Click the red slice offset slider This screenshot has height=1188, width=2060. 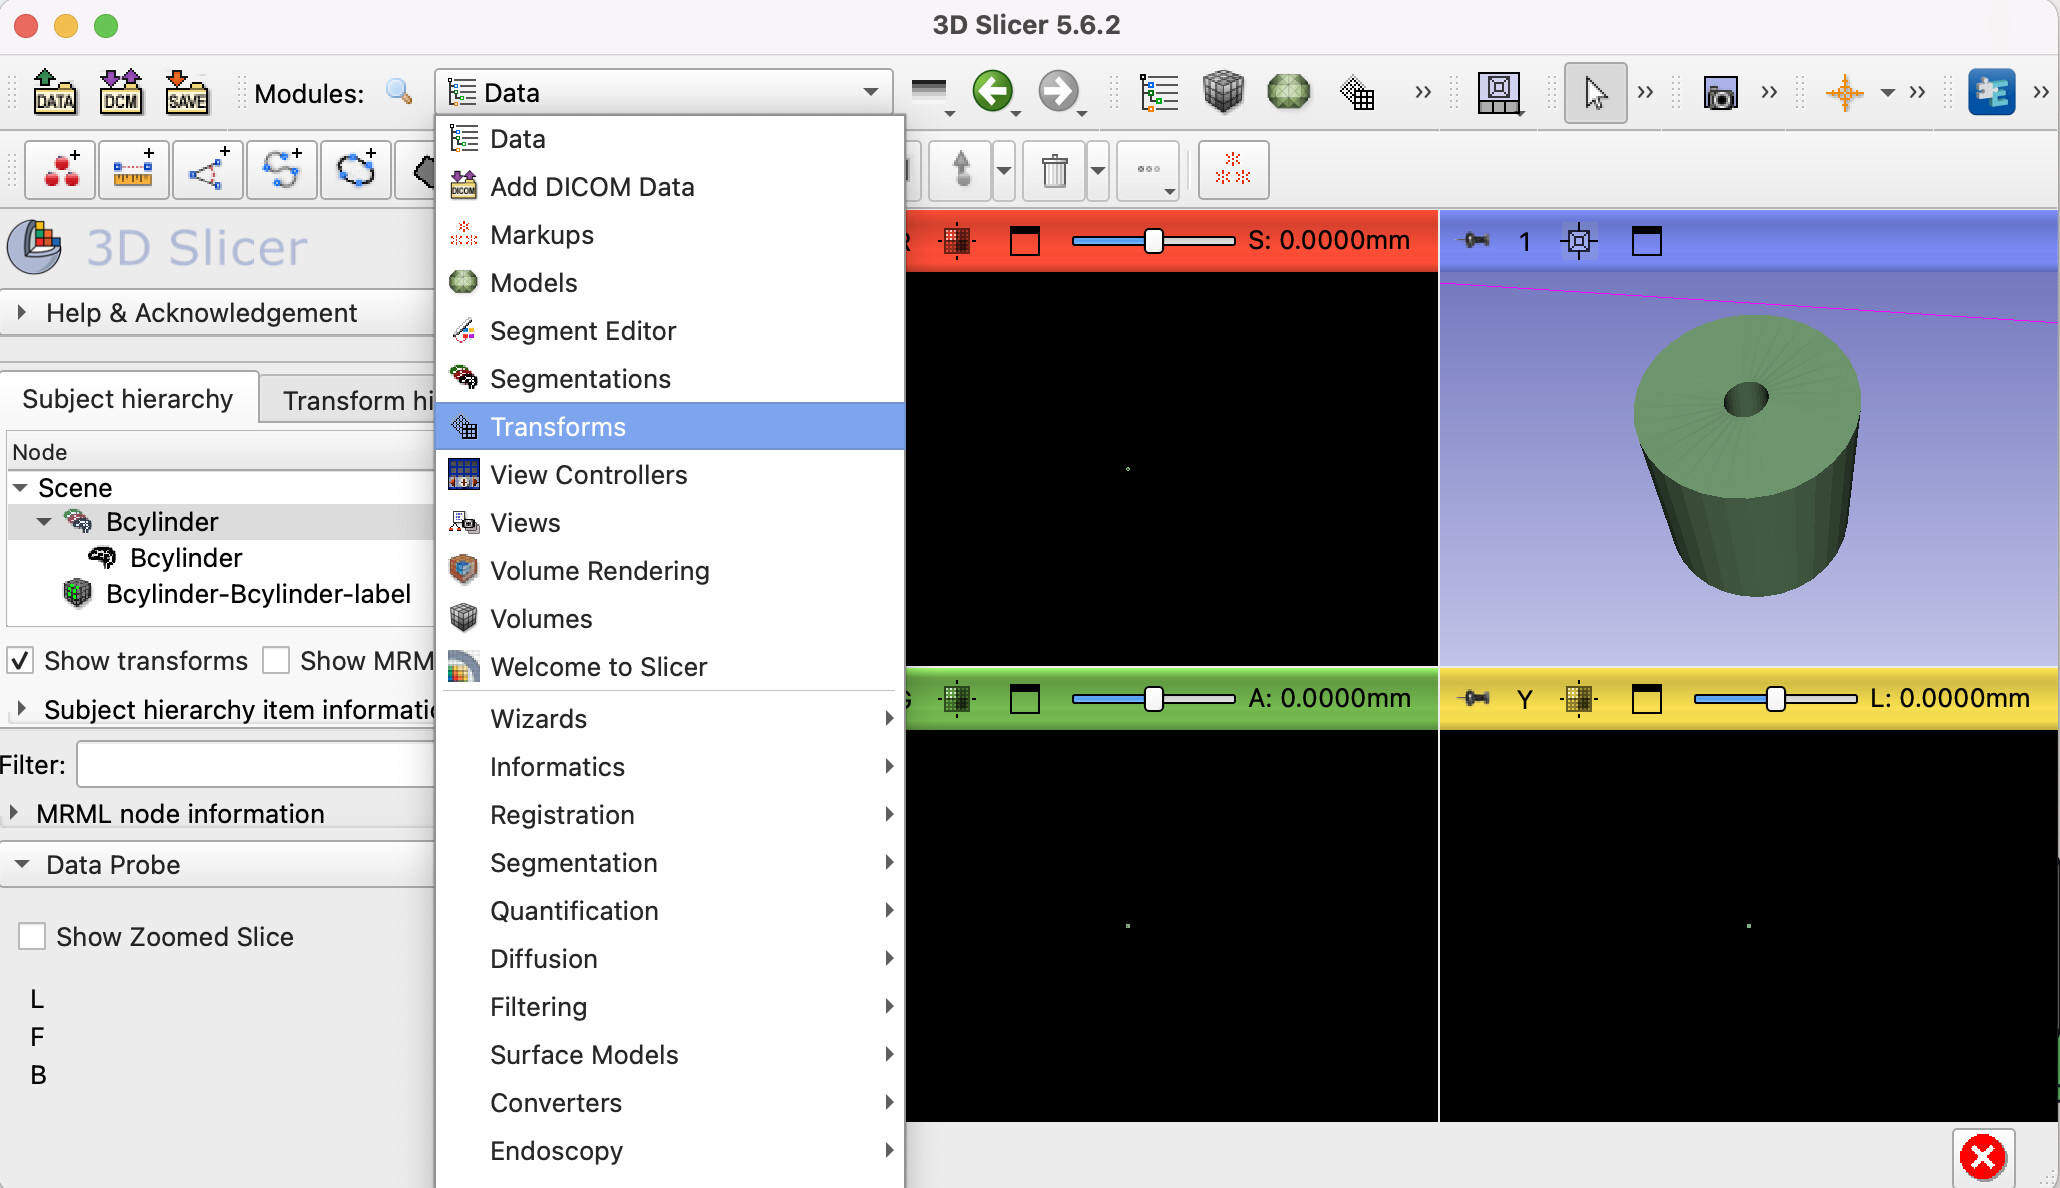point(1153,241)
